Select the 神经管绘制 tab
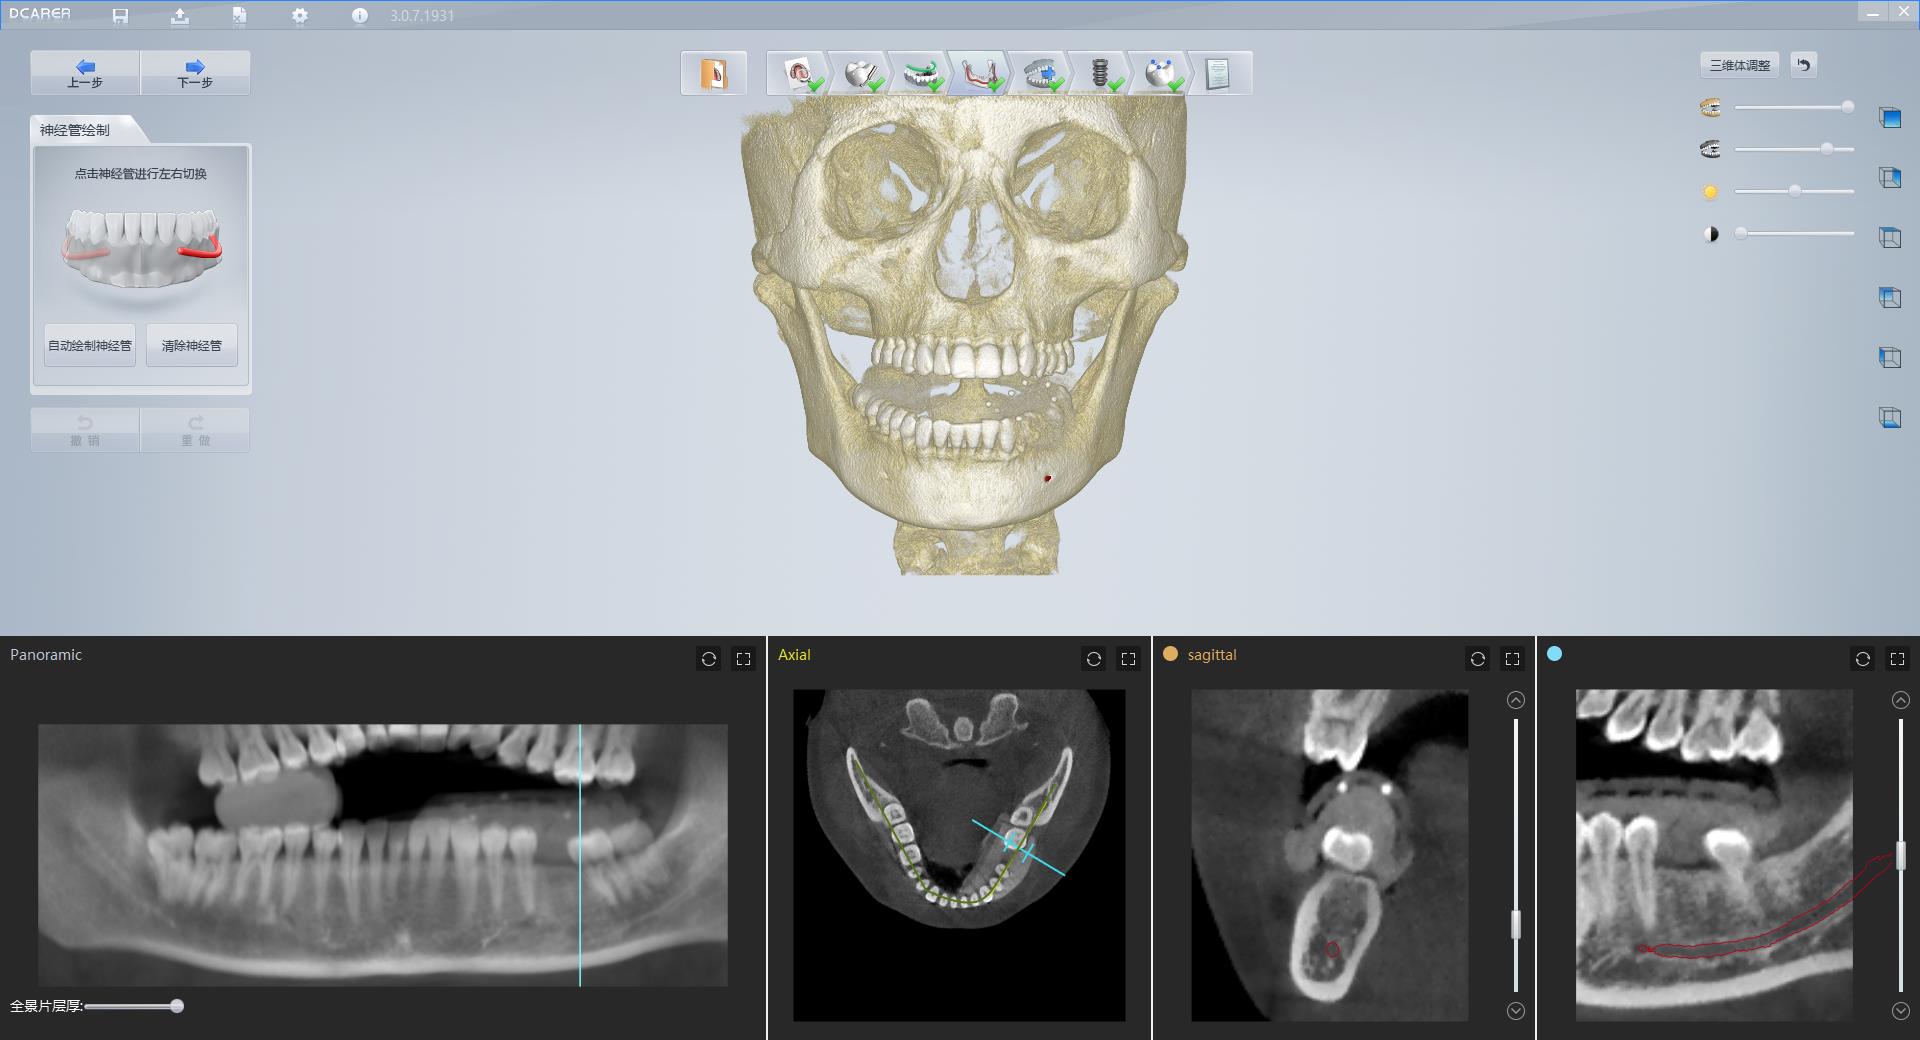Screen dimensions: 1920x1040 pos(76,130)
